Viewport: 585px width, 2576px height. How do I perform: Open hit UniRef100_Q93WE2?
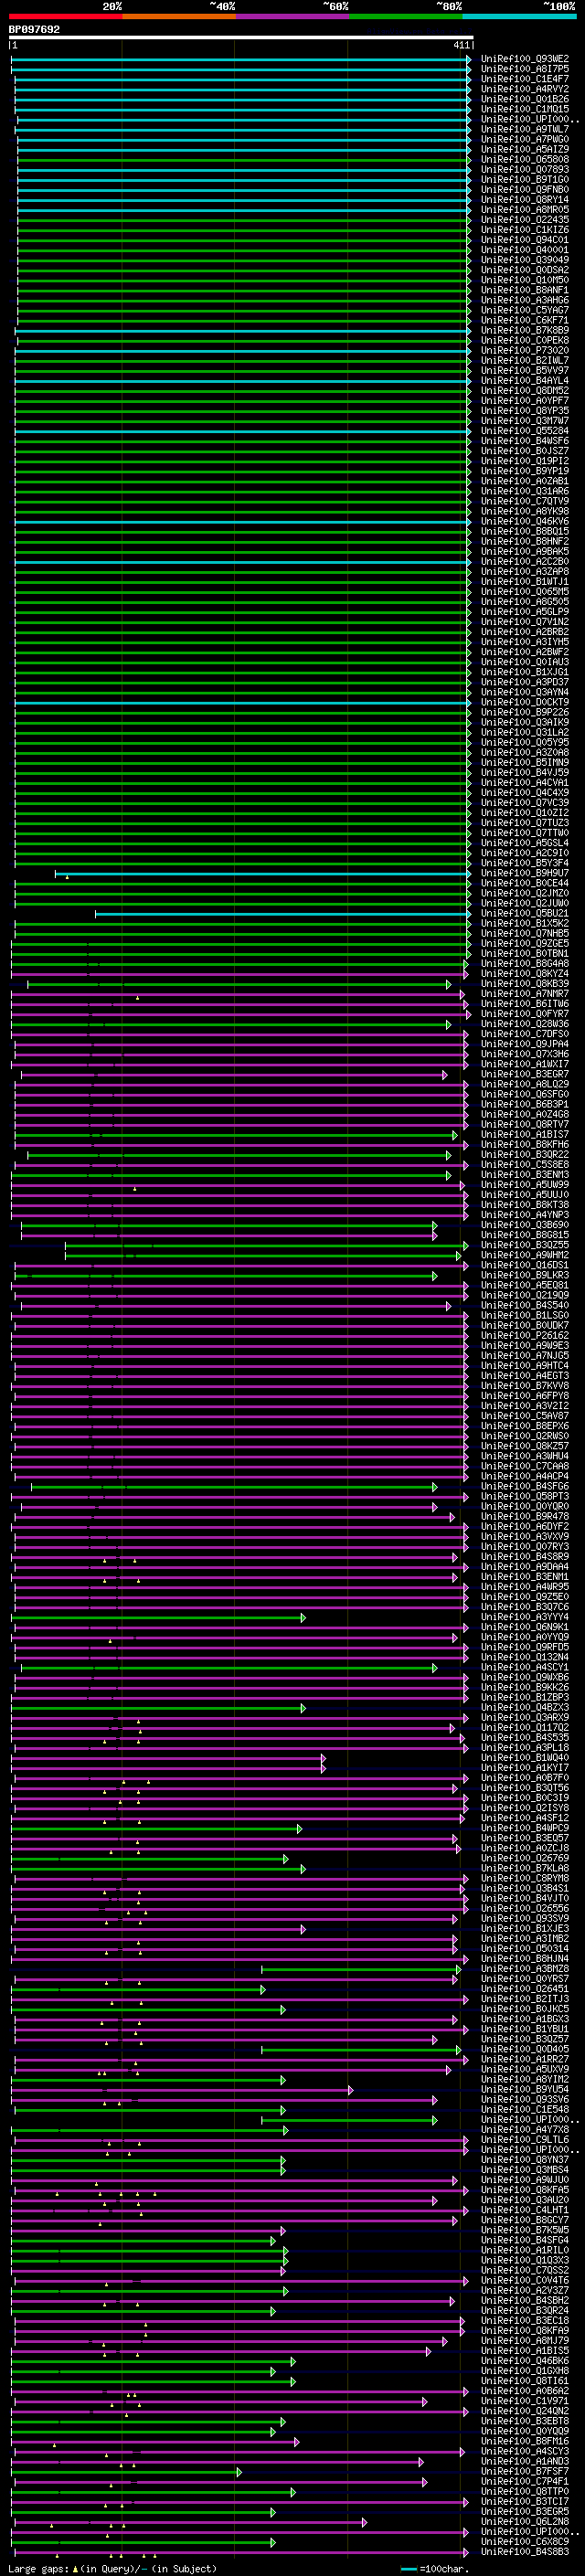525,59
